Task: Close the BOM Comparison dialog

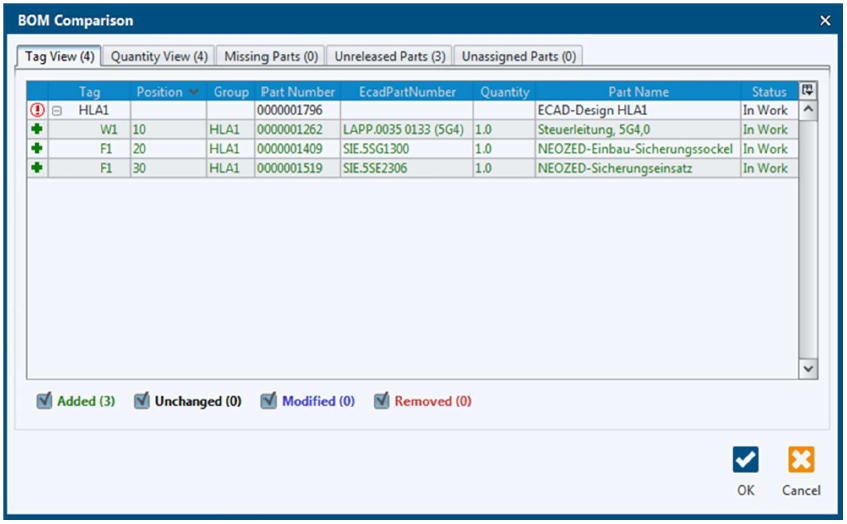Action: 825,21
